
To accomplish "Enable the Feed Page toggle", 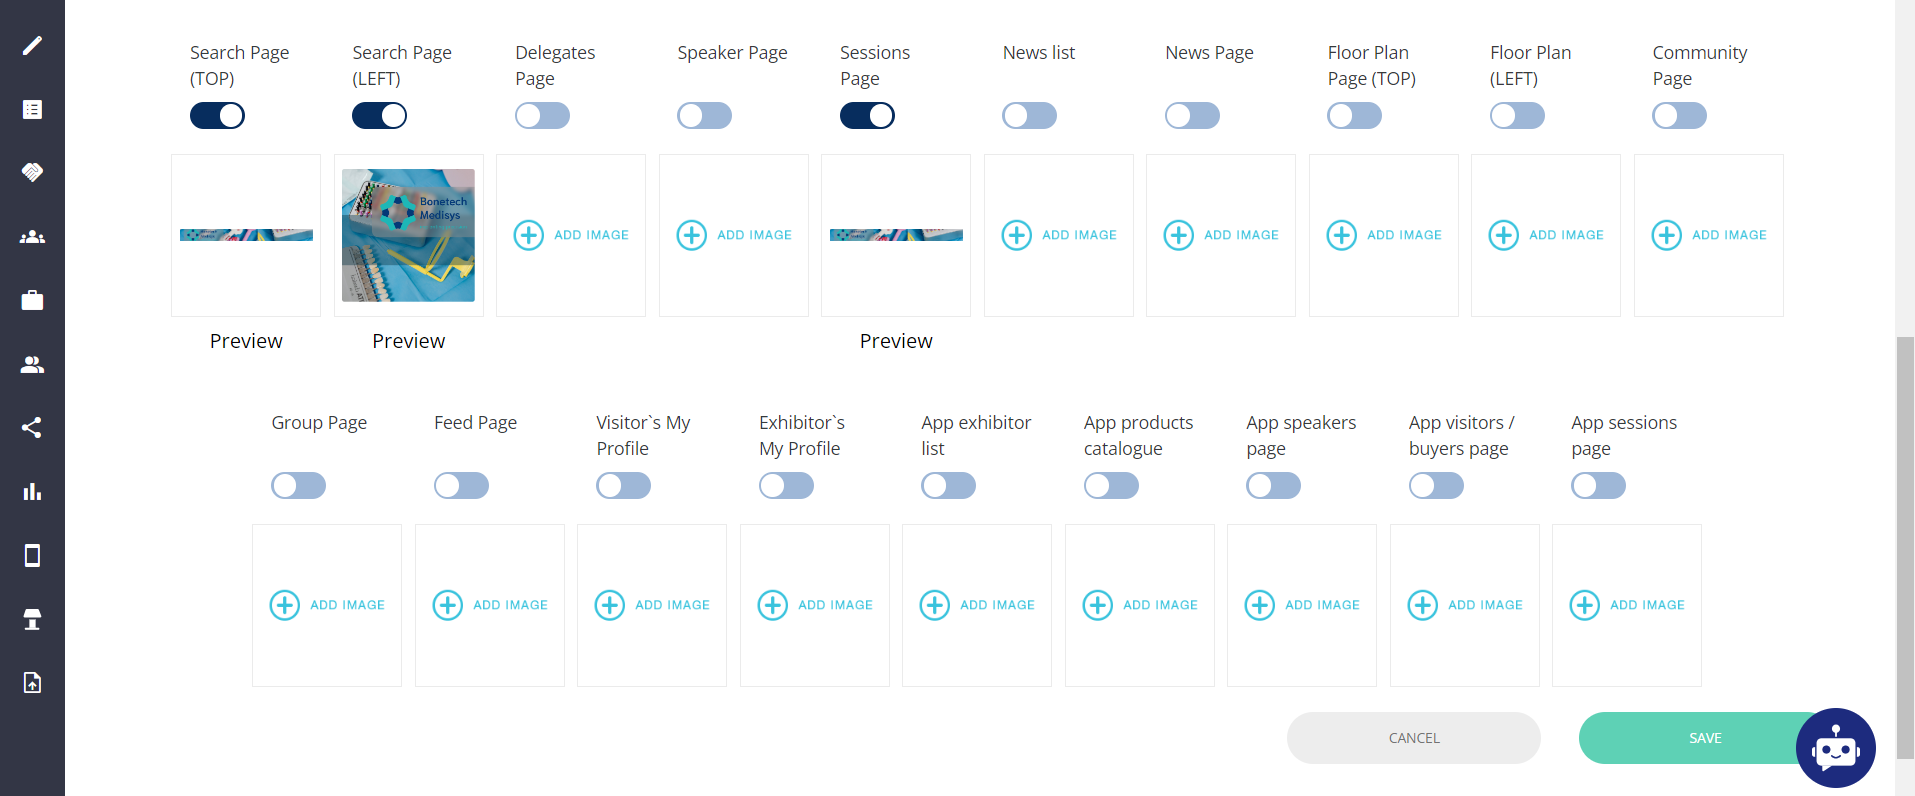I will coord(461,486).
